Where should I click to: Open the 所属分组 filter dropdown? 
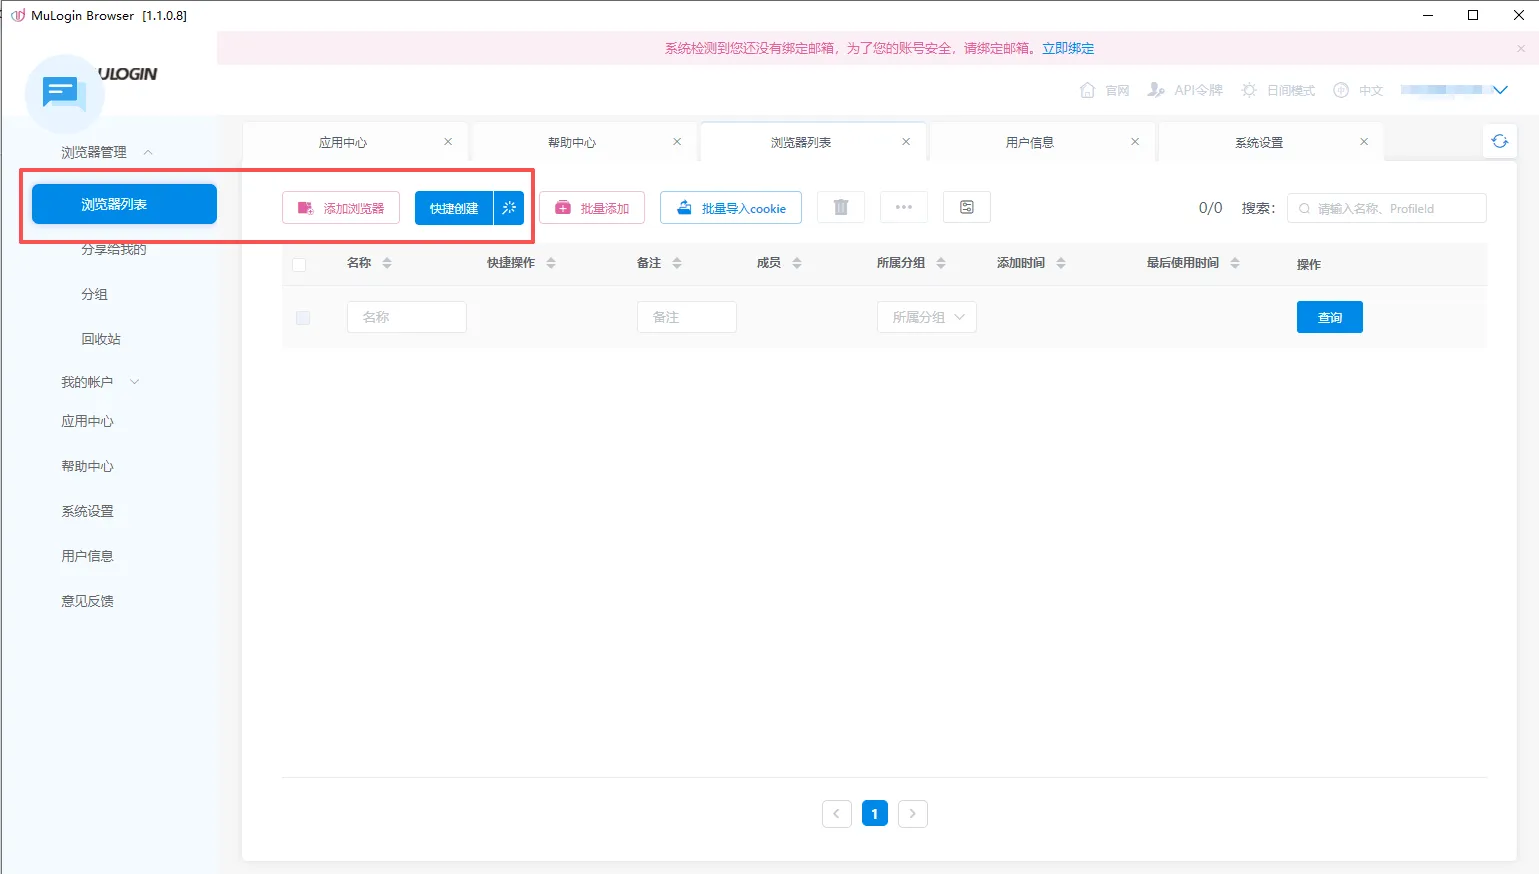tap(927, 317)
